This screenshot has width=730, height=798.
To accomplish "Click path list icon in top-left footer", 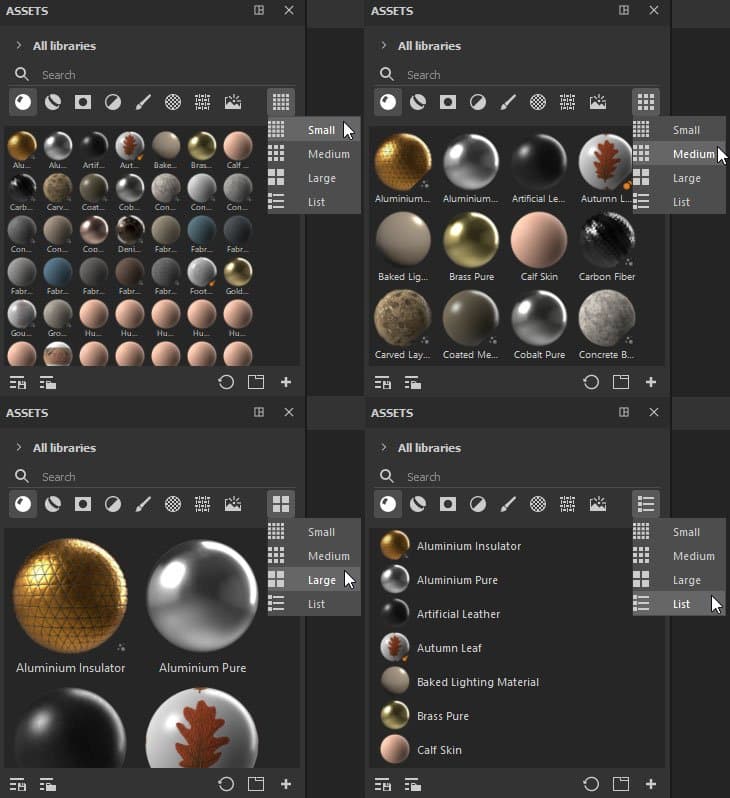I will pos(48,383).
